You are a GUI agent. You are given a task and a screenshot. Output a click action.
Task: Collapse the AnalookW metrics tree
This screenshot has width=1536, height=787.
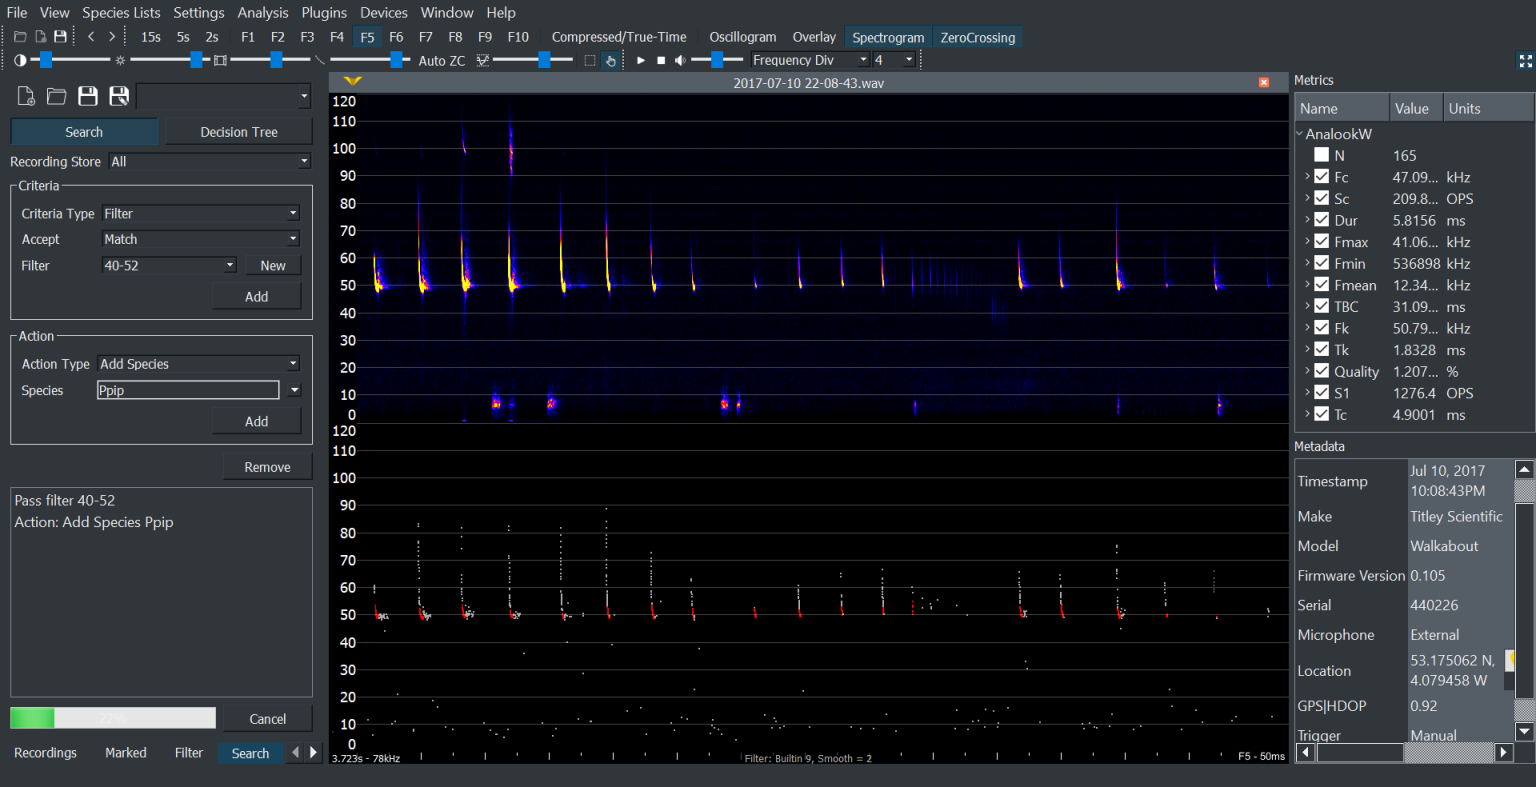point(1299,133)
